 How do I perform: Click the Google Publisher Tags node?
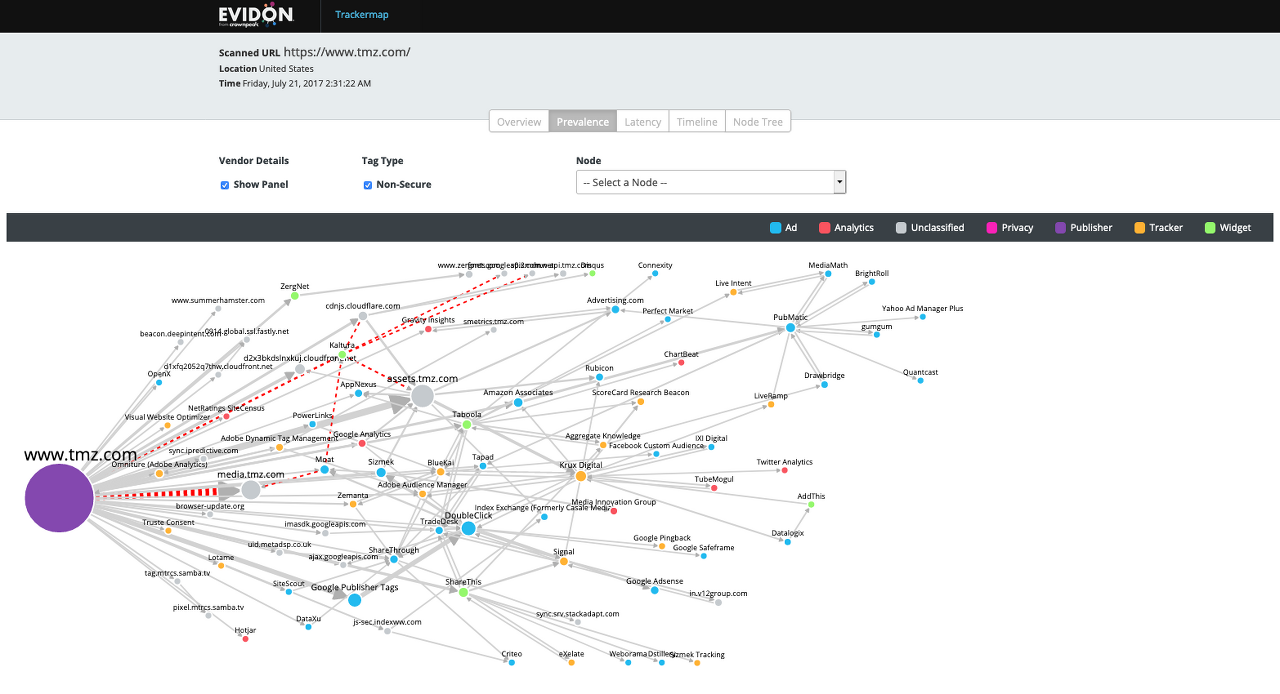[x=354, y=600]
